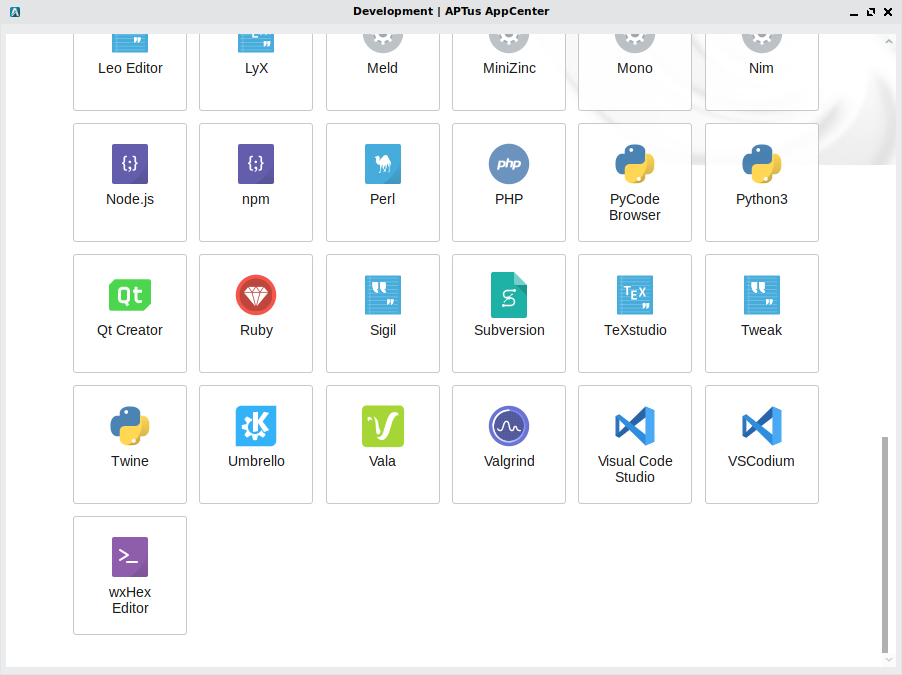Click the 'Tweak' label
This screenshot has width=902, height=675.
tap(762, 330)
